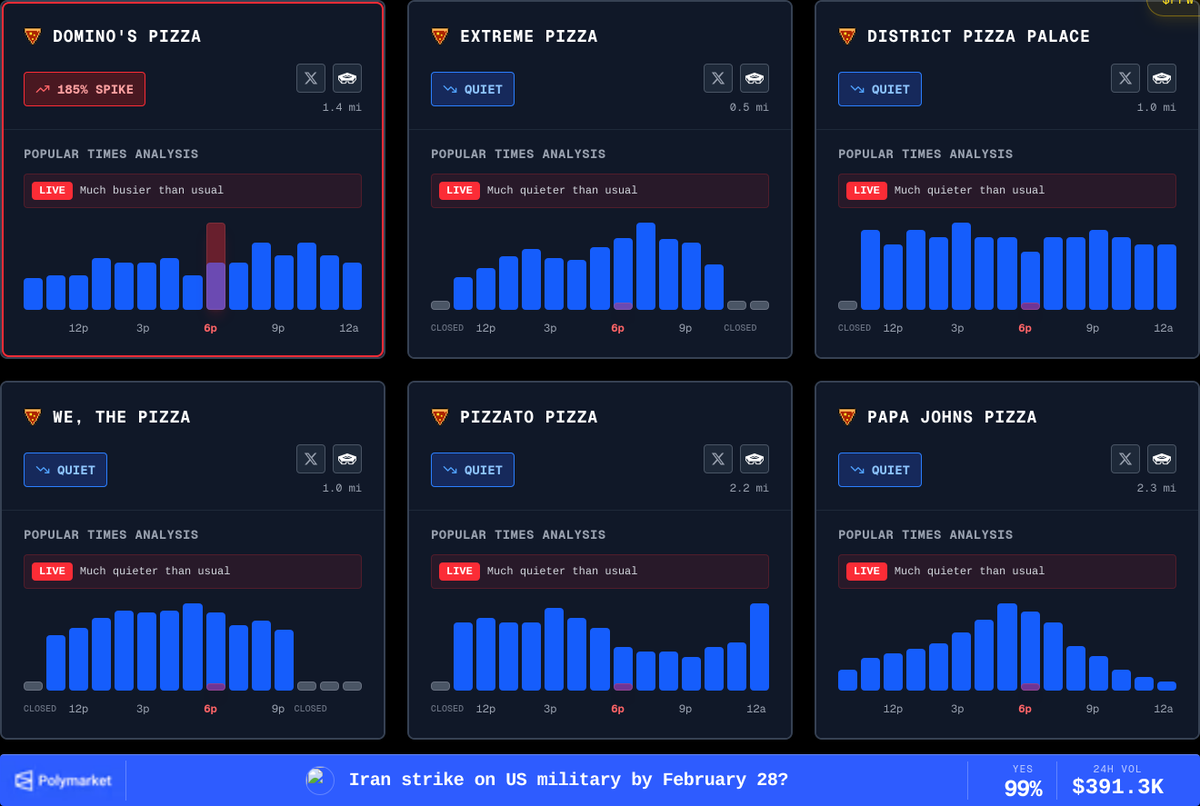
Task: Open the X icon on District Pizza Palace card
Action: click(x=1125, y=78)
